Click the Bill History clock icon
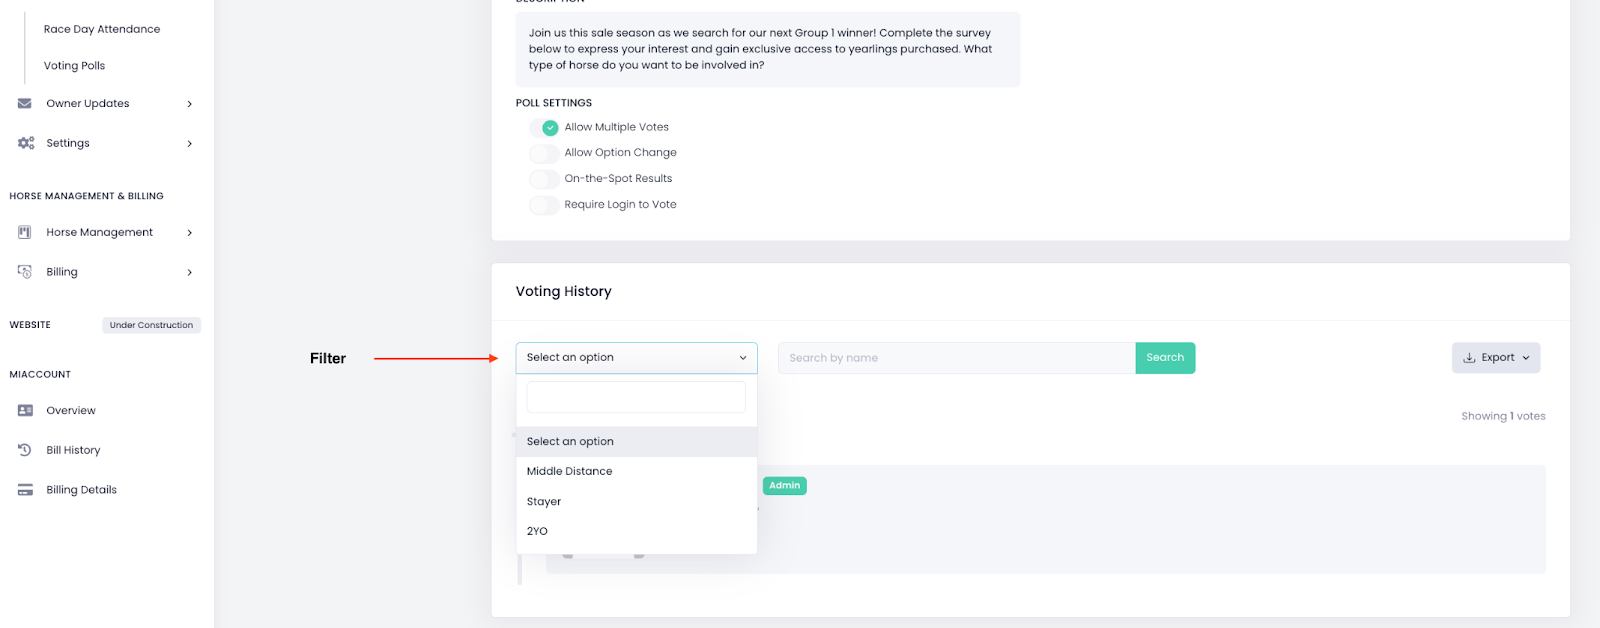The image size is (1600, 628). pos(25,450)
